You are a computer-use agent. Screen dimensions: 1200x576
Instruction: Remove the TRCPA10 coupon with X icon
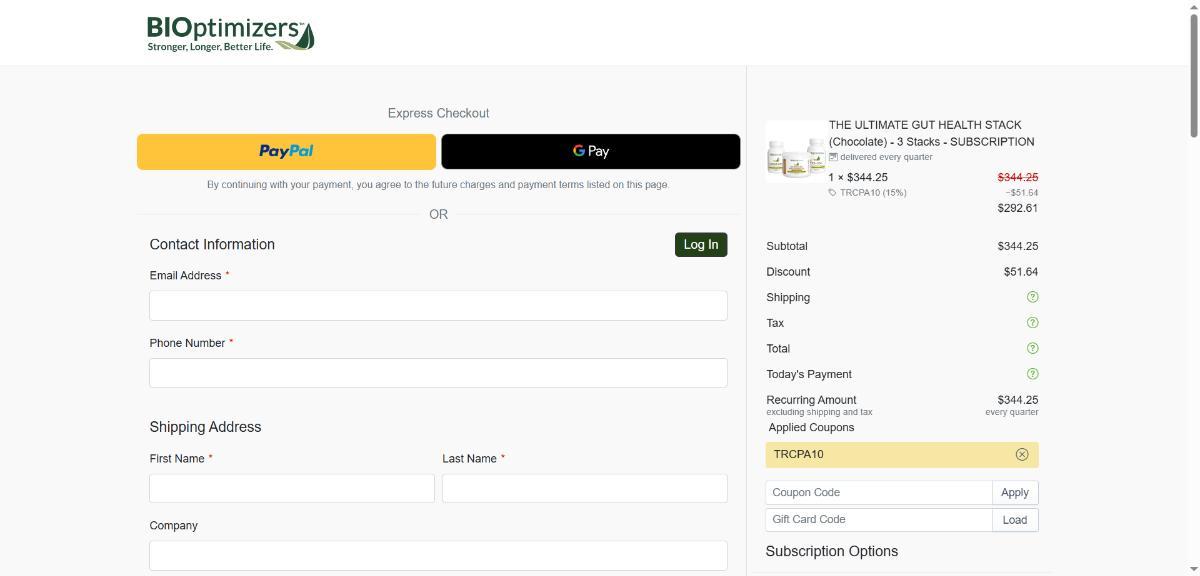[x=1021, y=454]
